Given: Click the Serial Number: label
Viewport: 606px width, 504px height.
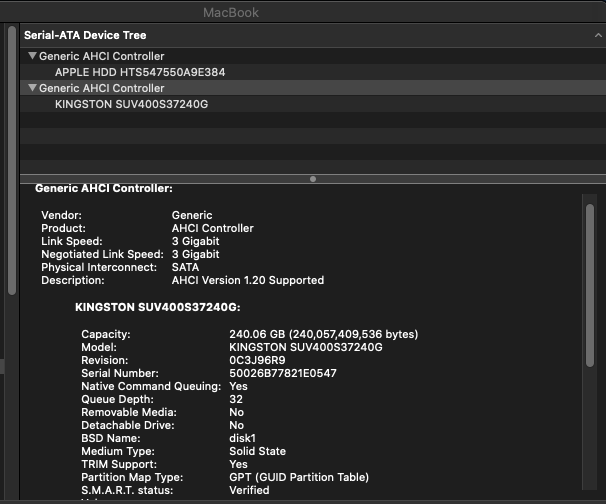Looking at the screenshot, I should (120, 373).
